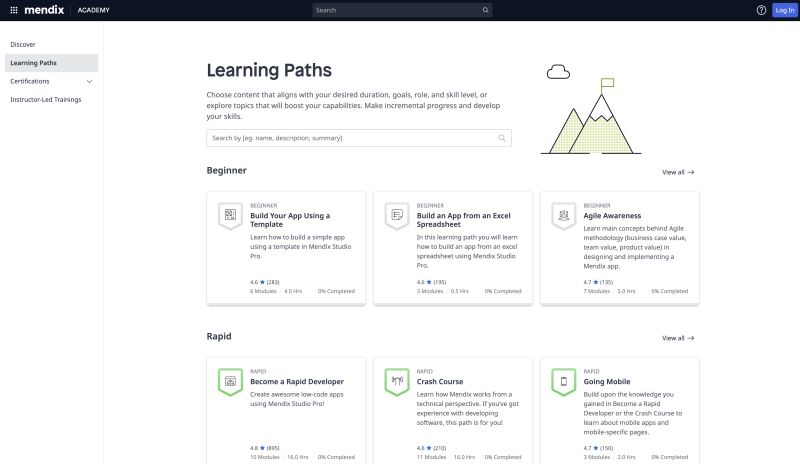800x464 pixels.
Task: Open Going Mobile title
Action: (x=607, y=382)
